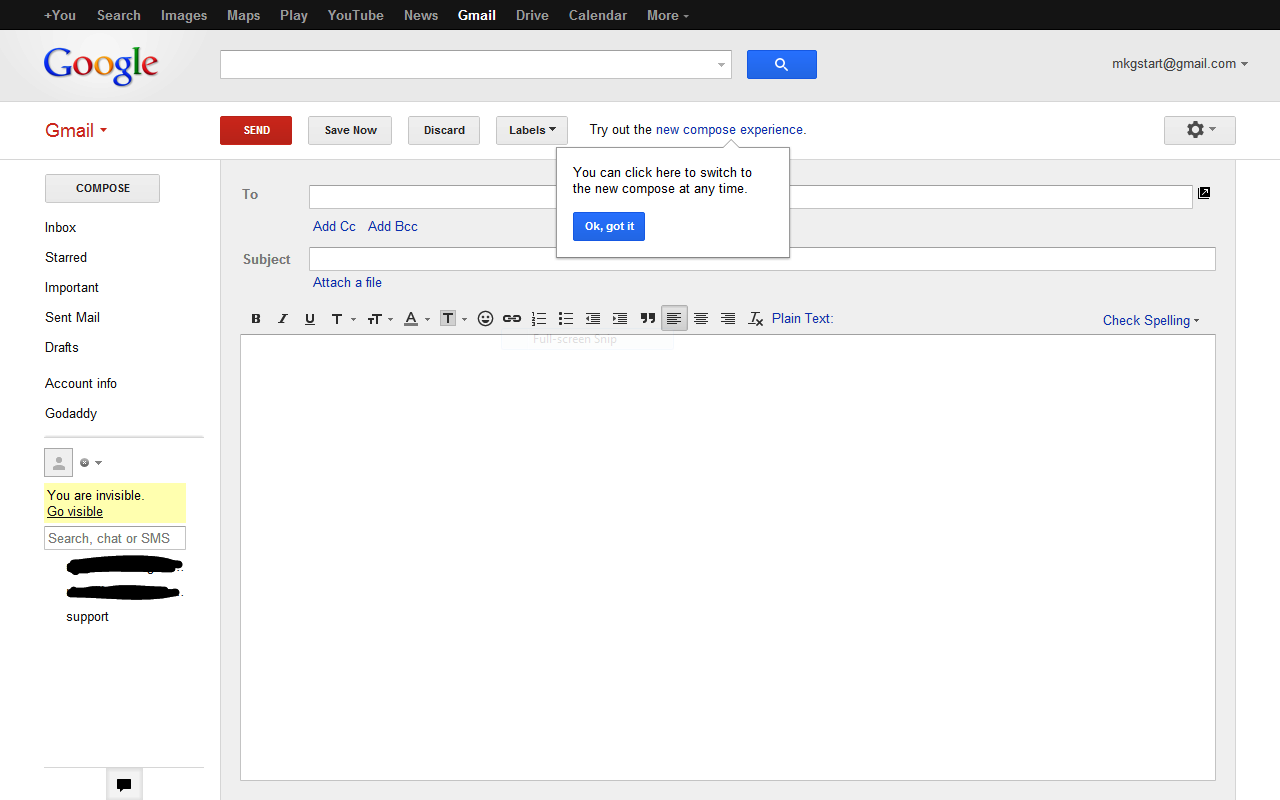The height and width of the screenshot is (800, 1280).
Task: Attach a file
Action: [x=347, y=283]
